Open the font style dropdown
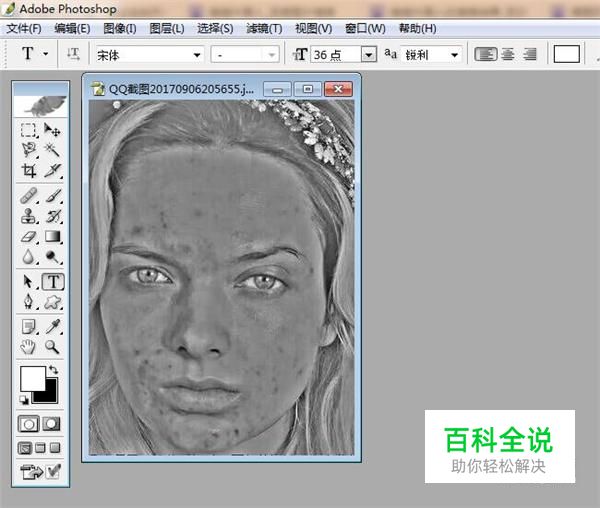Screen dimensions: 600x508 (272, 55)
